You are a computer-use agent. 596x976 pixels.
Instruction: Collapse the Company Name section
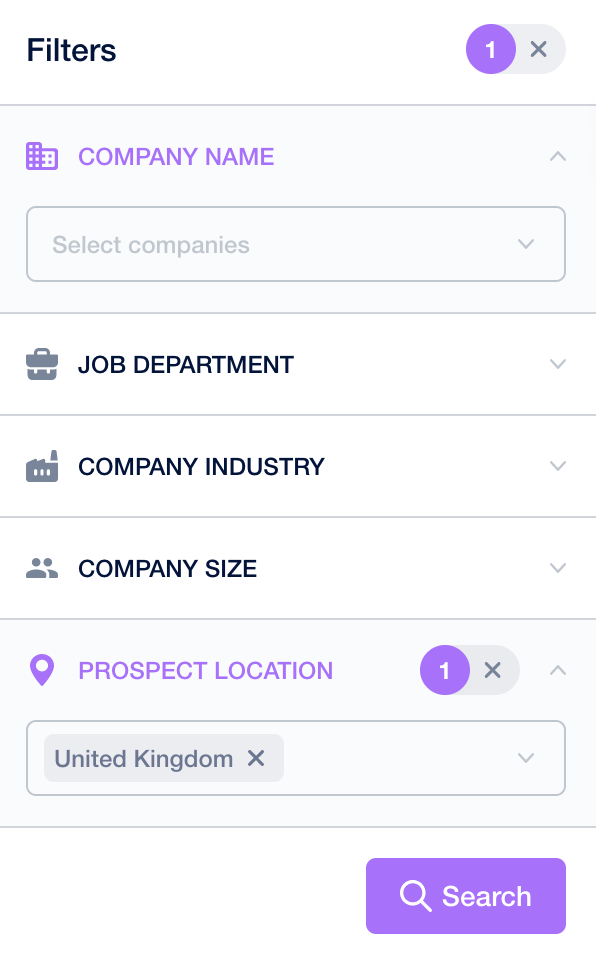click(x=558, y=156)
